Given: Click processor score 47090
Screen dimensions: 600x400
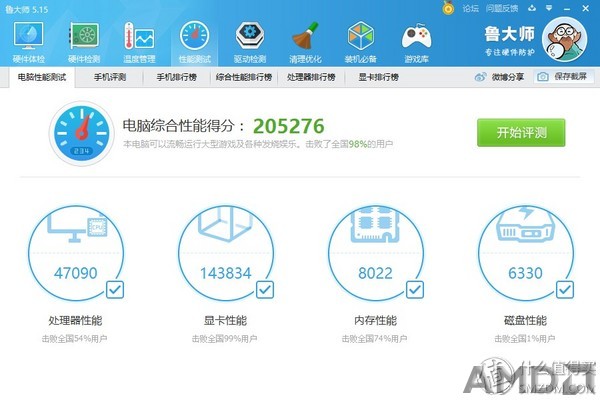Looking at the screenshot, I should (x=76, y=273).
